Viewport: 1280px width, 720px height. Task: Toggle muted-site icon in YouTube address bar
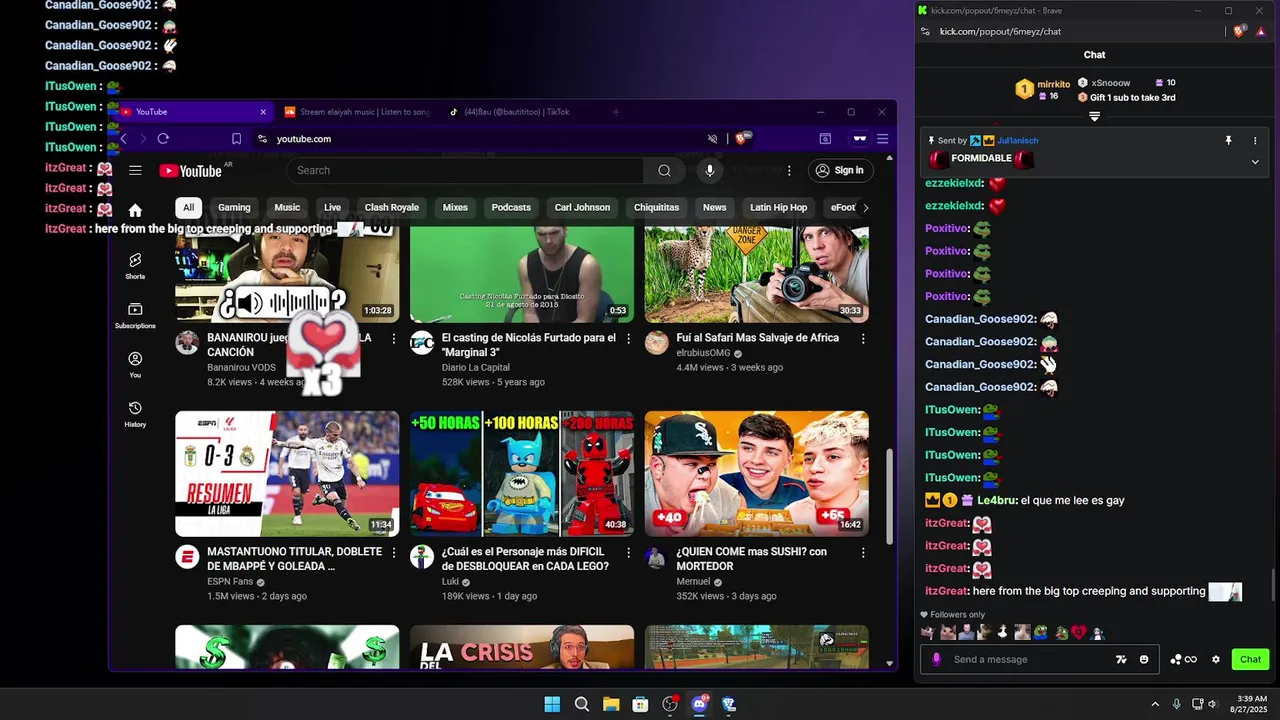click(713, 139)
